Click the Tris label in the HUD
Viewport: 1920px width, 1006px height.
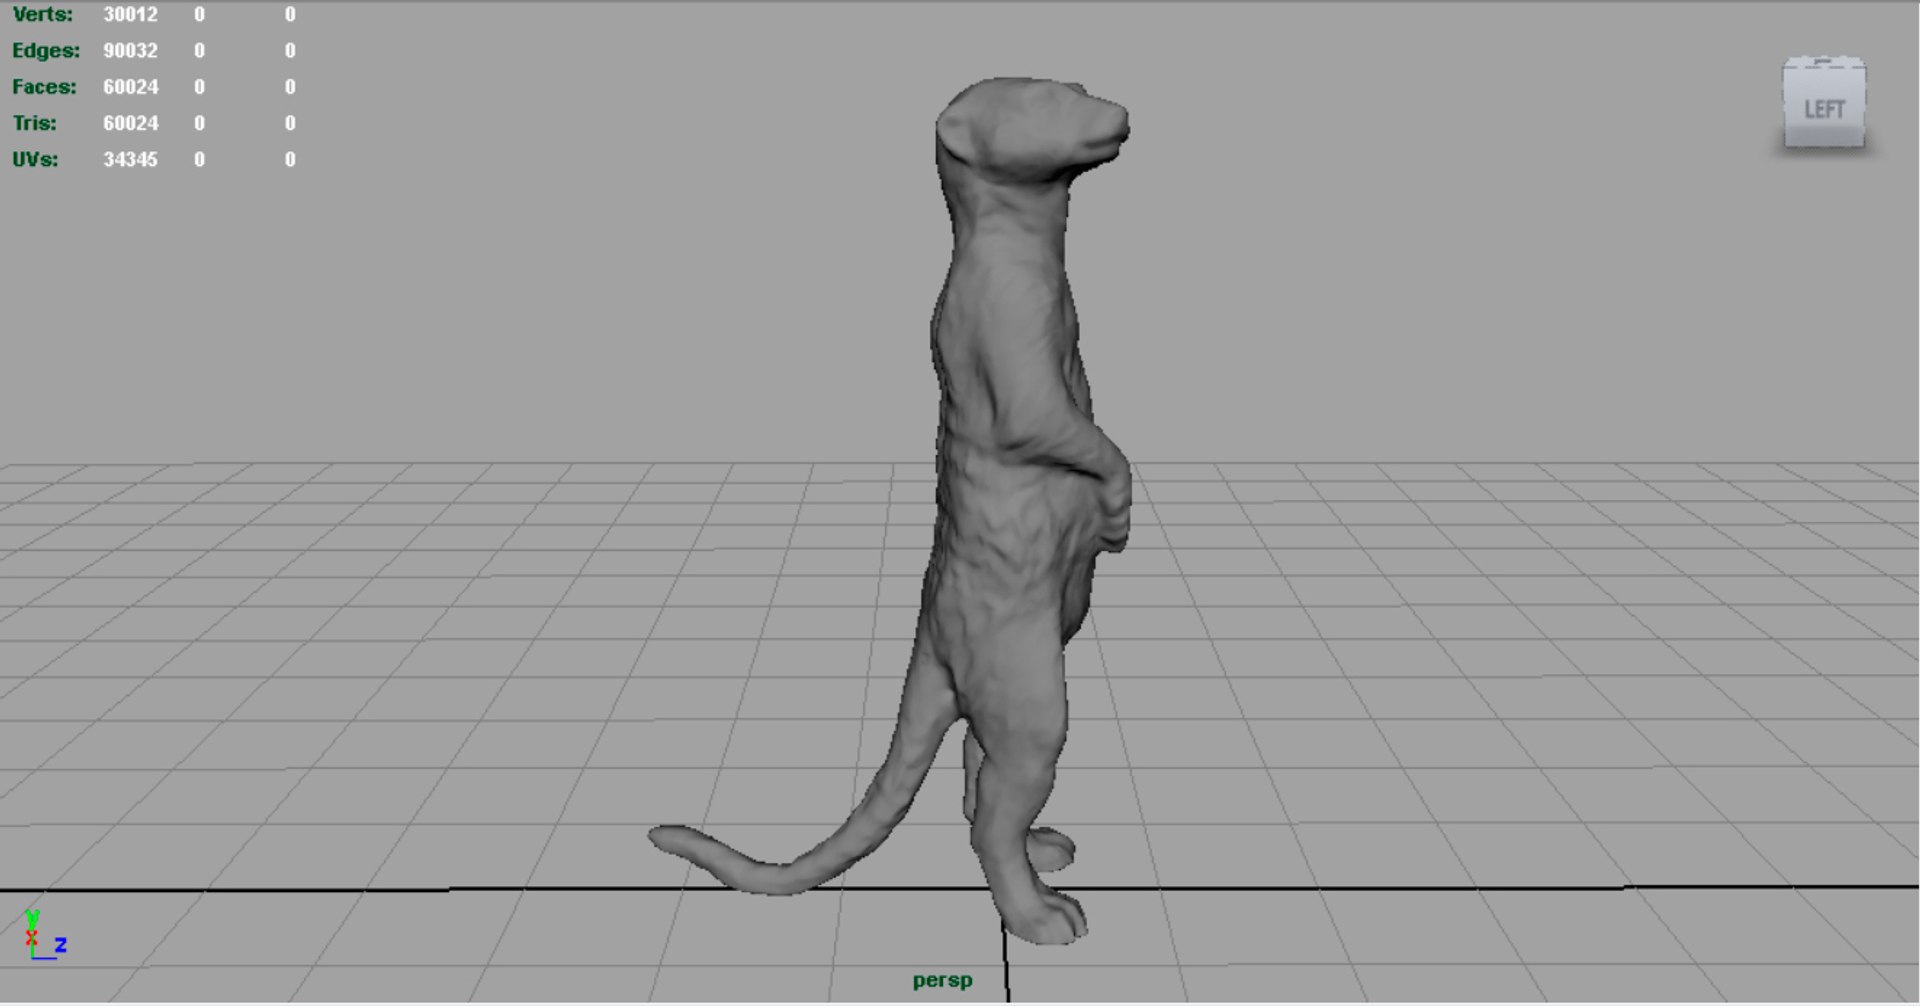point(35,123)
